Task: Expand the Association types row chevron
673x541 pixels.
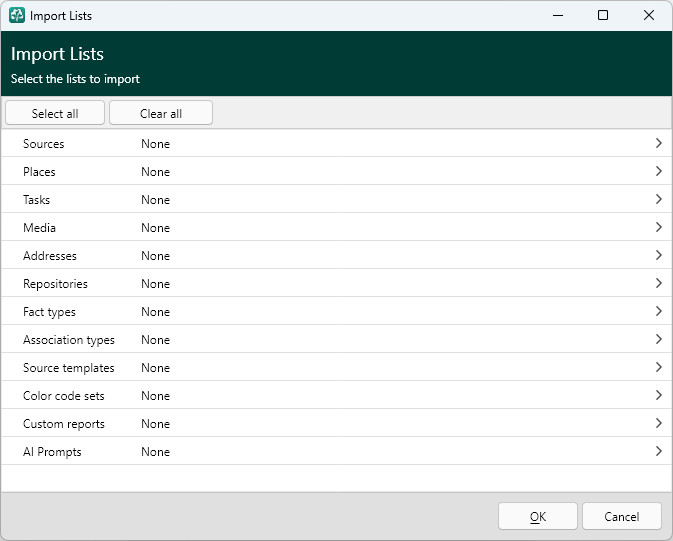Action: (659, 339)
